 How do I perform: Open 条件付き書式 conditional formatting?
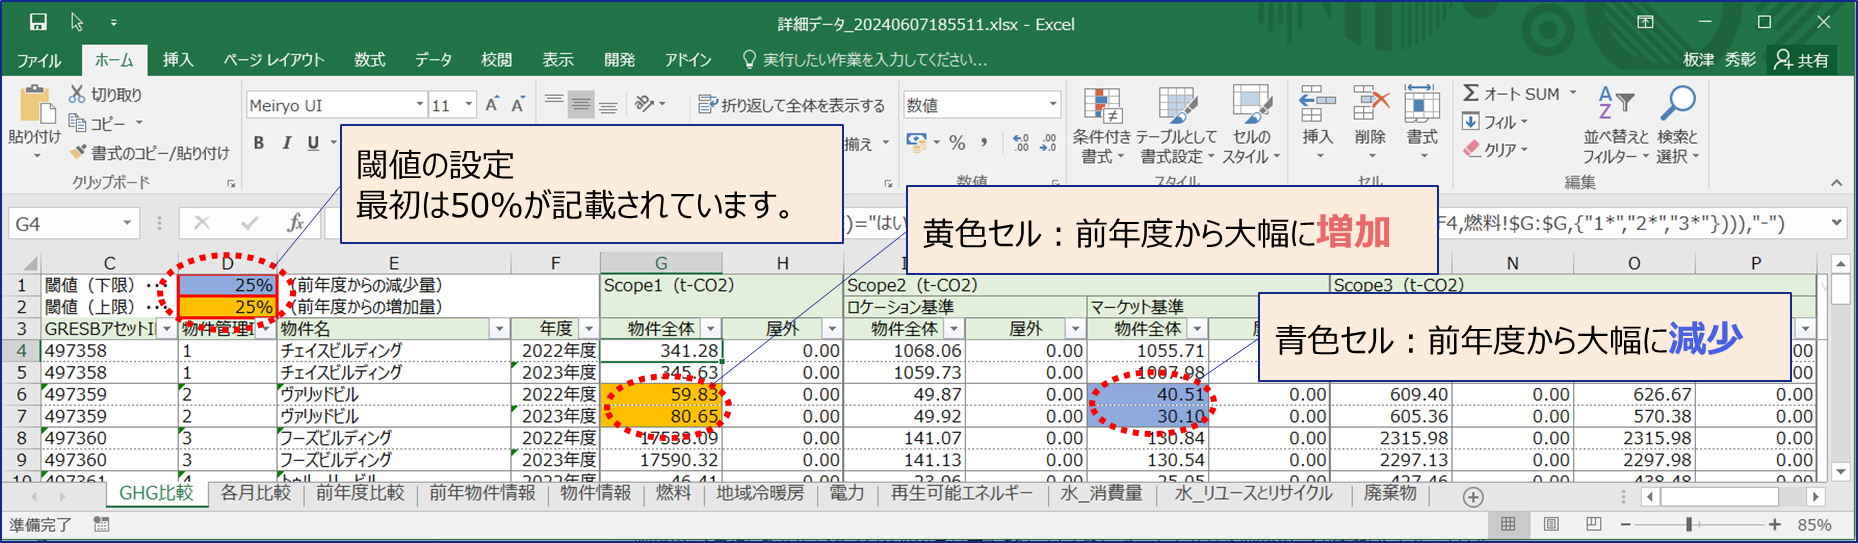pos(1101,125)
